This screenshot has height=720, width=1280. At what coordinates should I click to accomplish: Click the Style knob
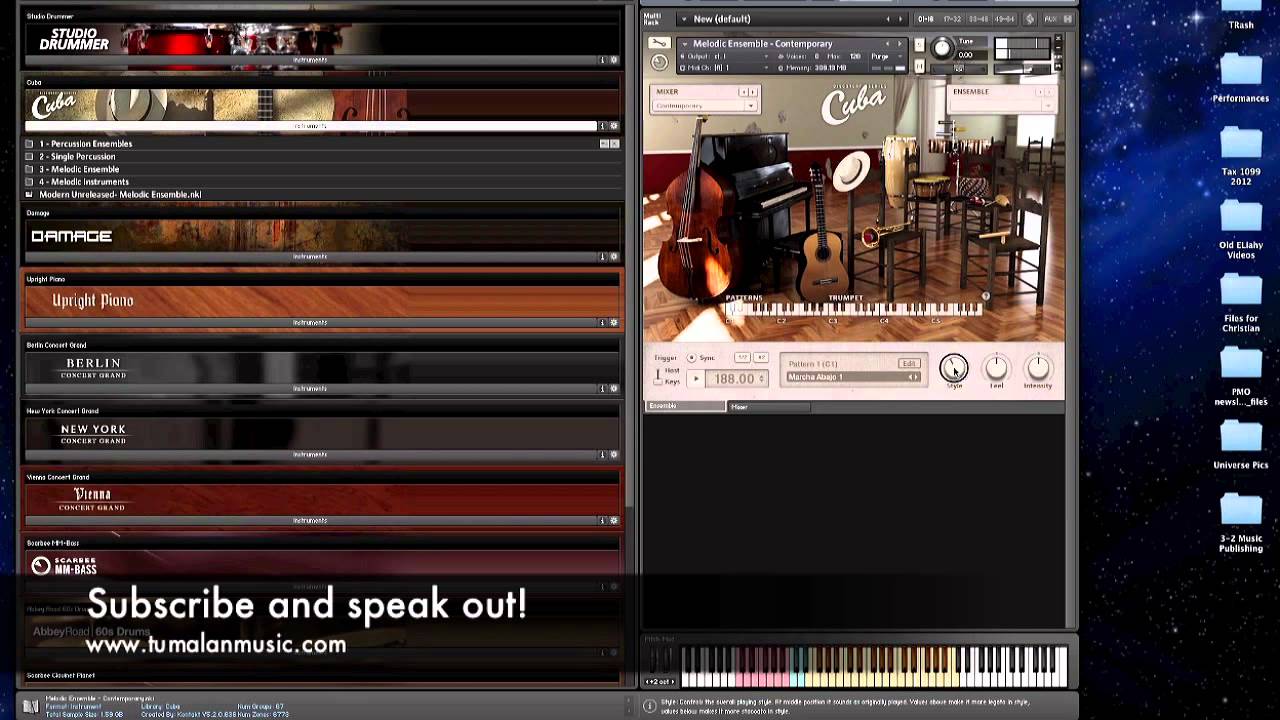click(x=954, y=368)
